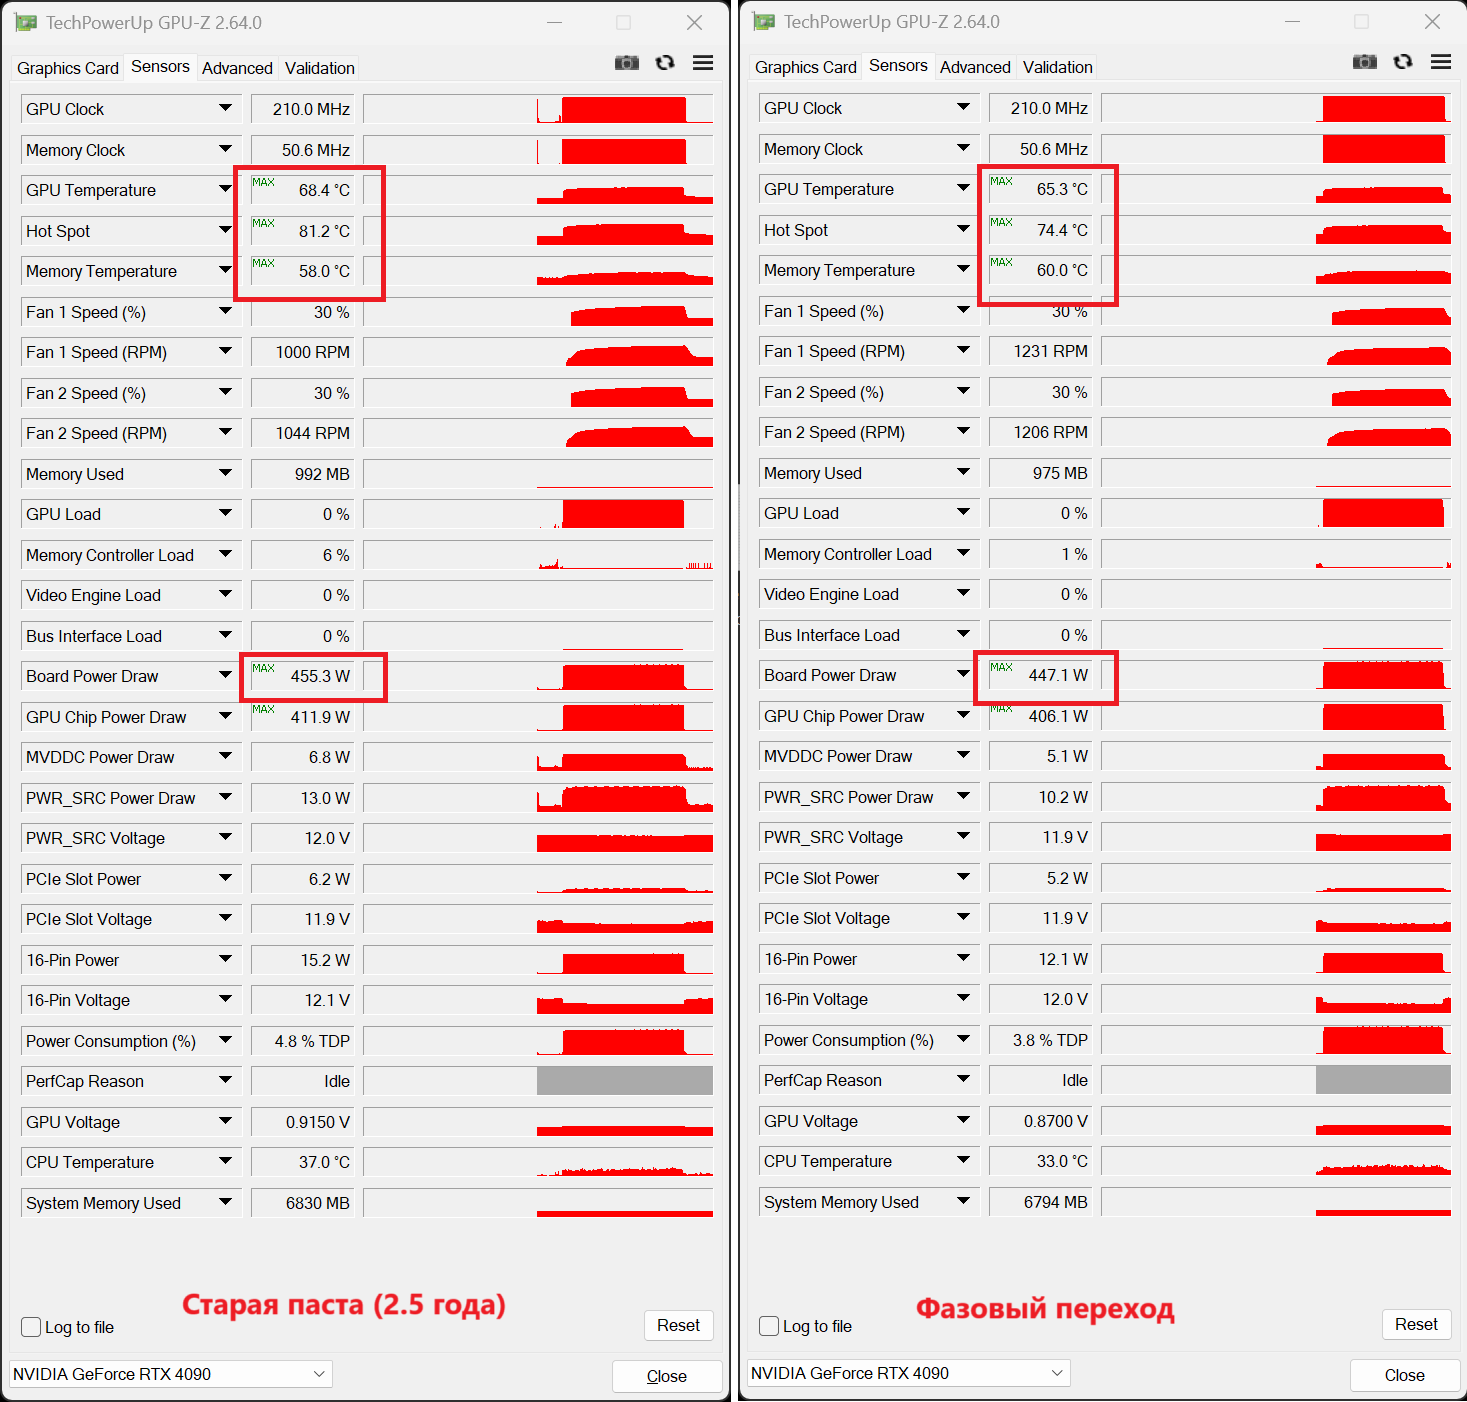Switch to Graphics Card tab in left window
This screenshot has height=1402, width=1467.
68,68
